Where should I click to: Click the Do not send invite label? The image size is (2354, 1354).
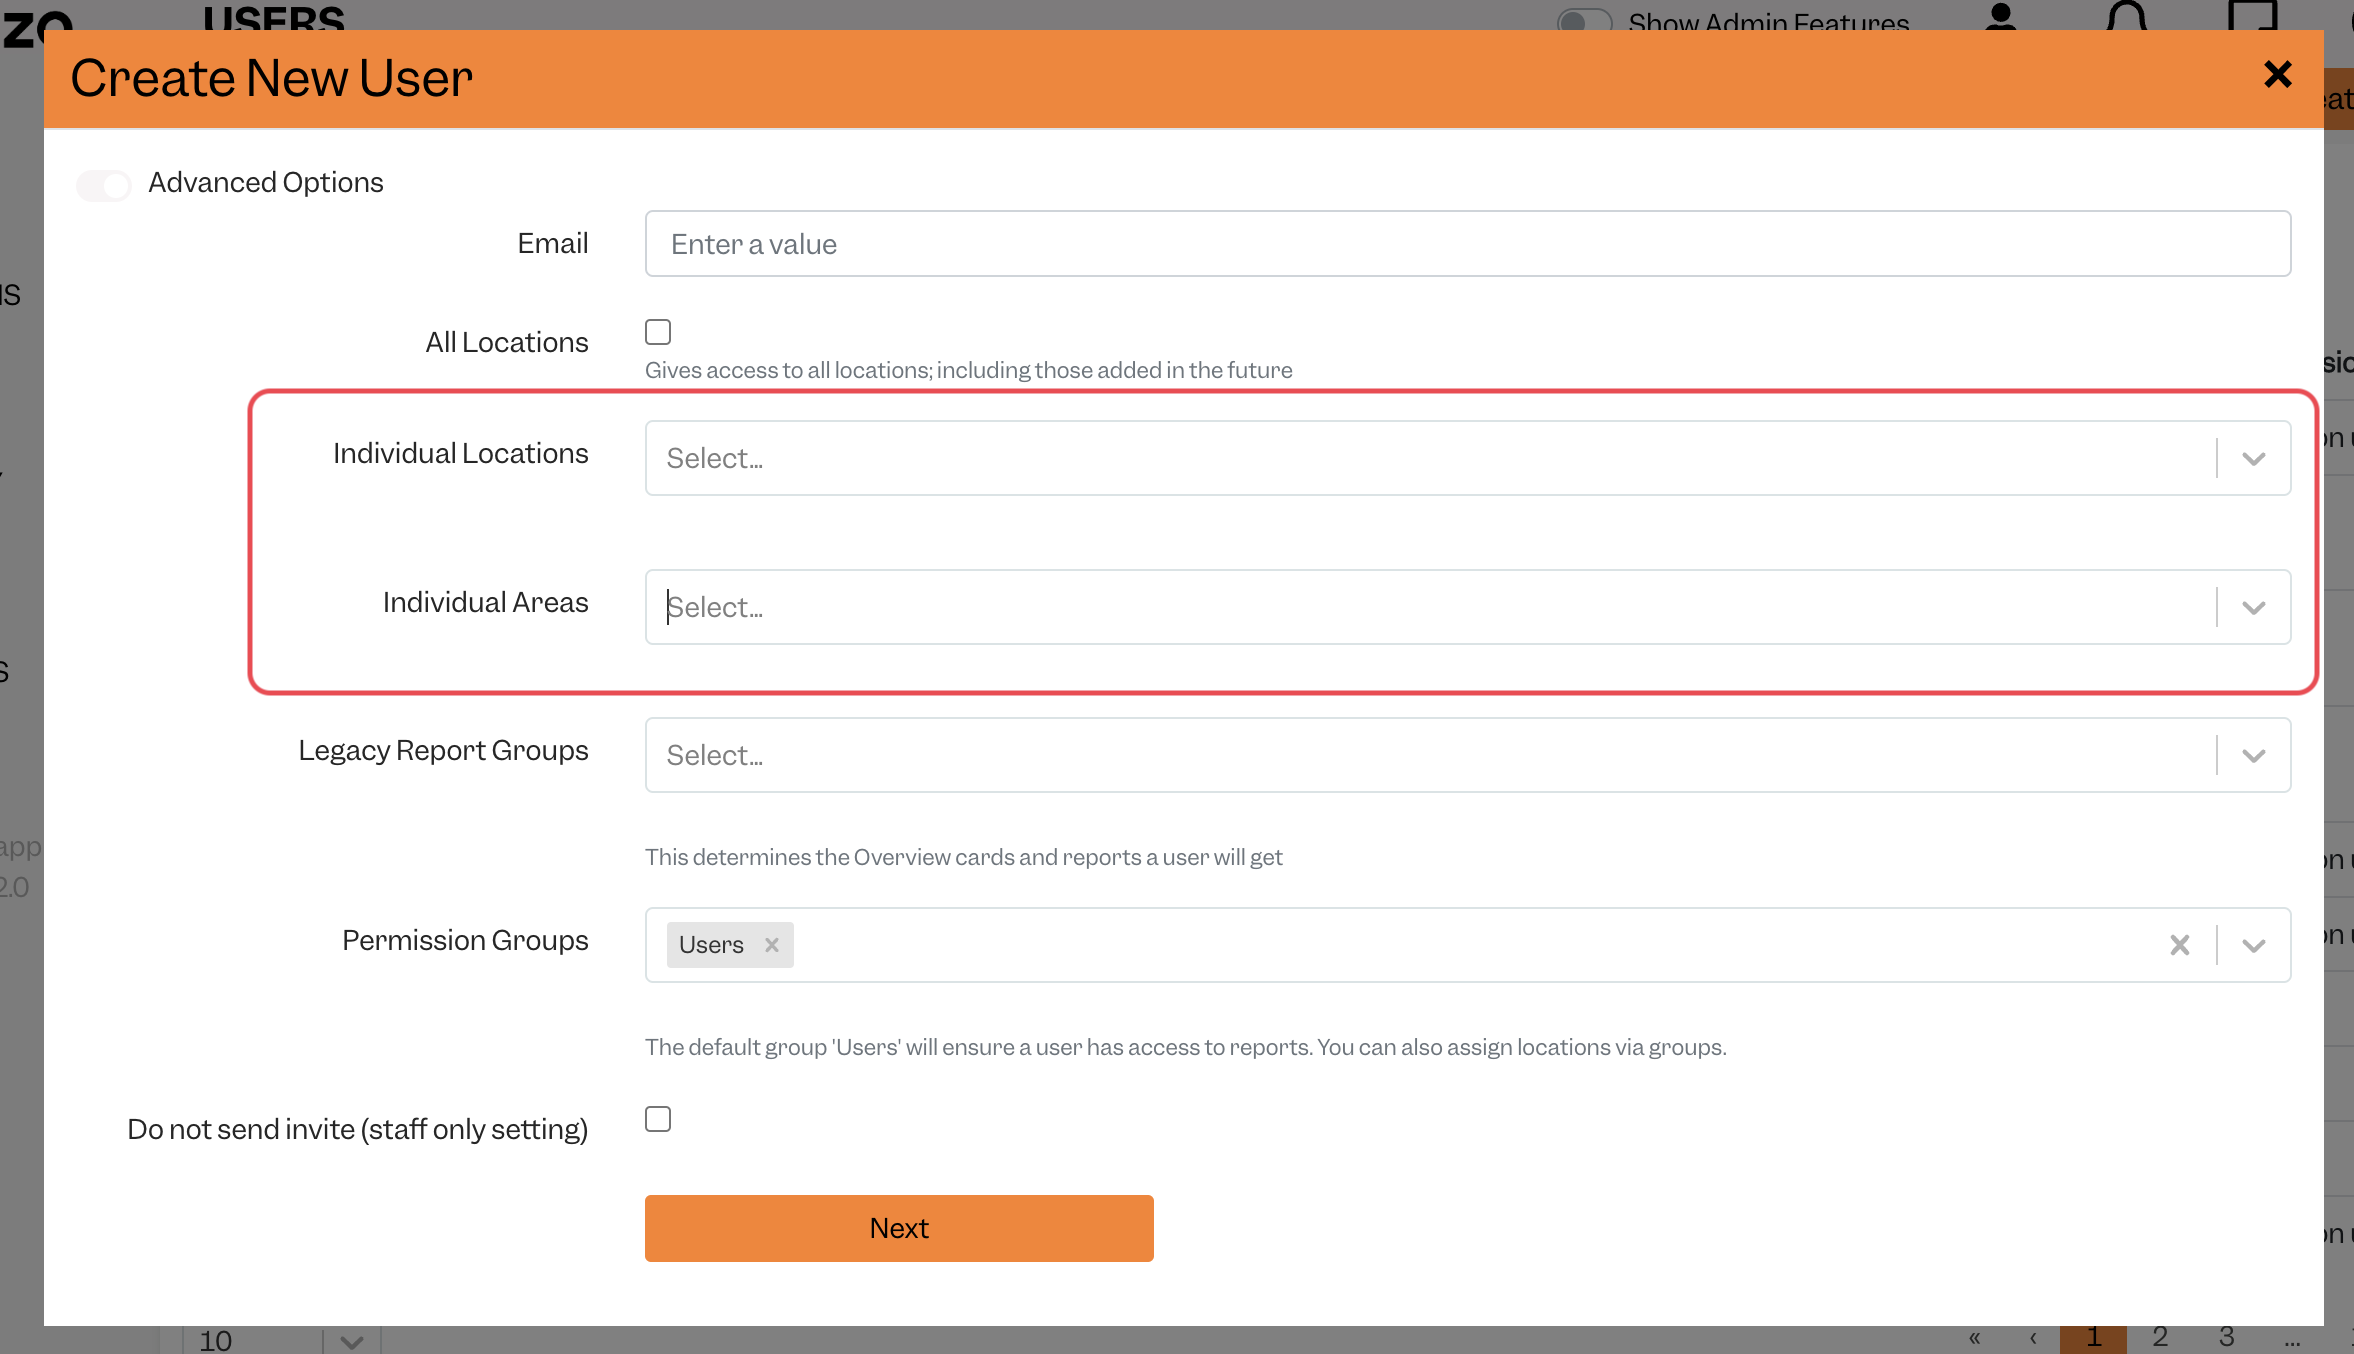tap(358, 1129)
